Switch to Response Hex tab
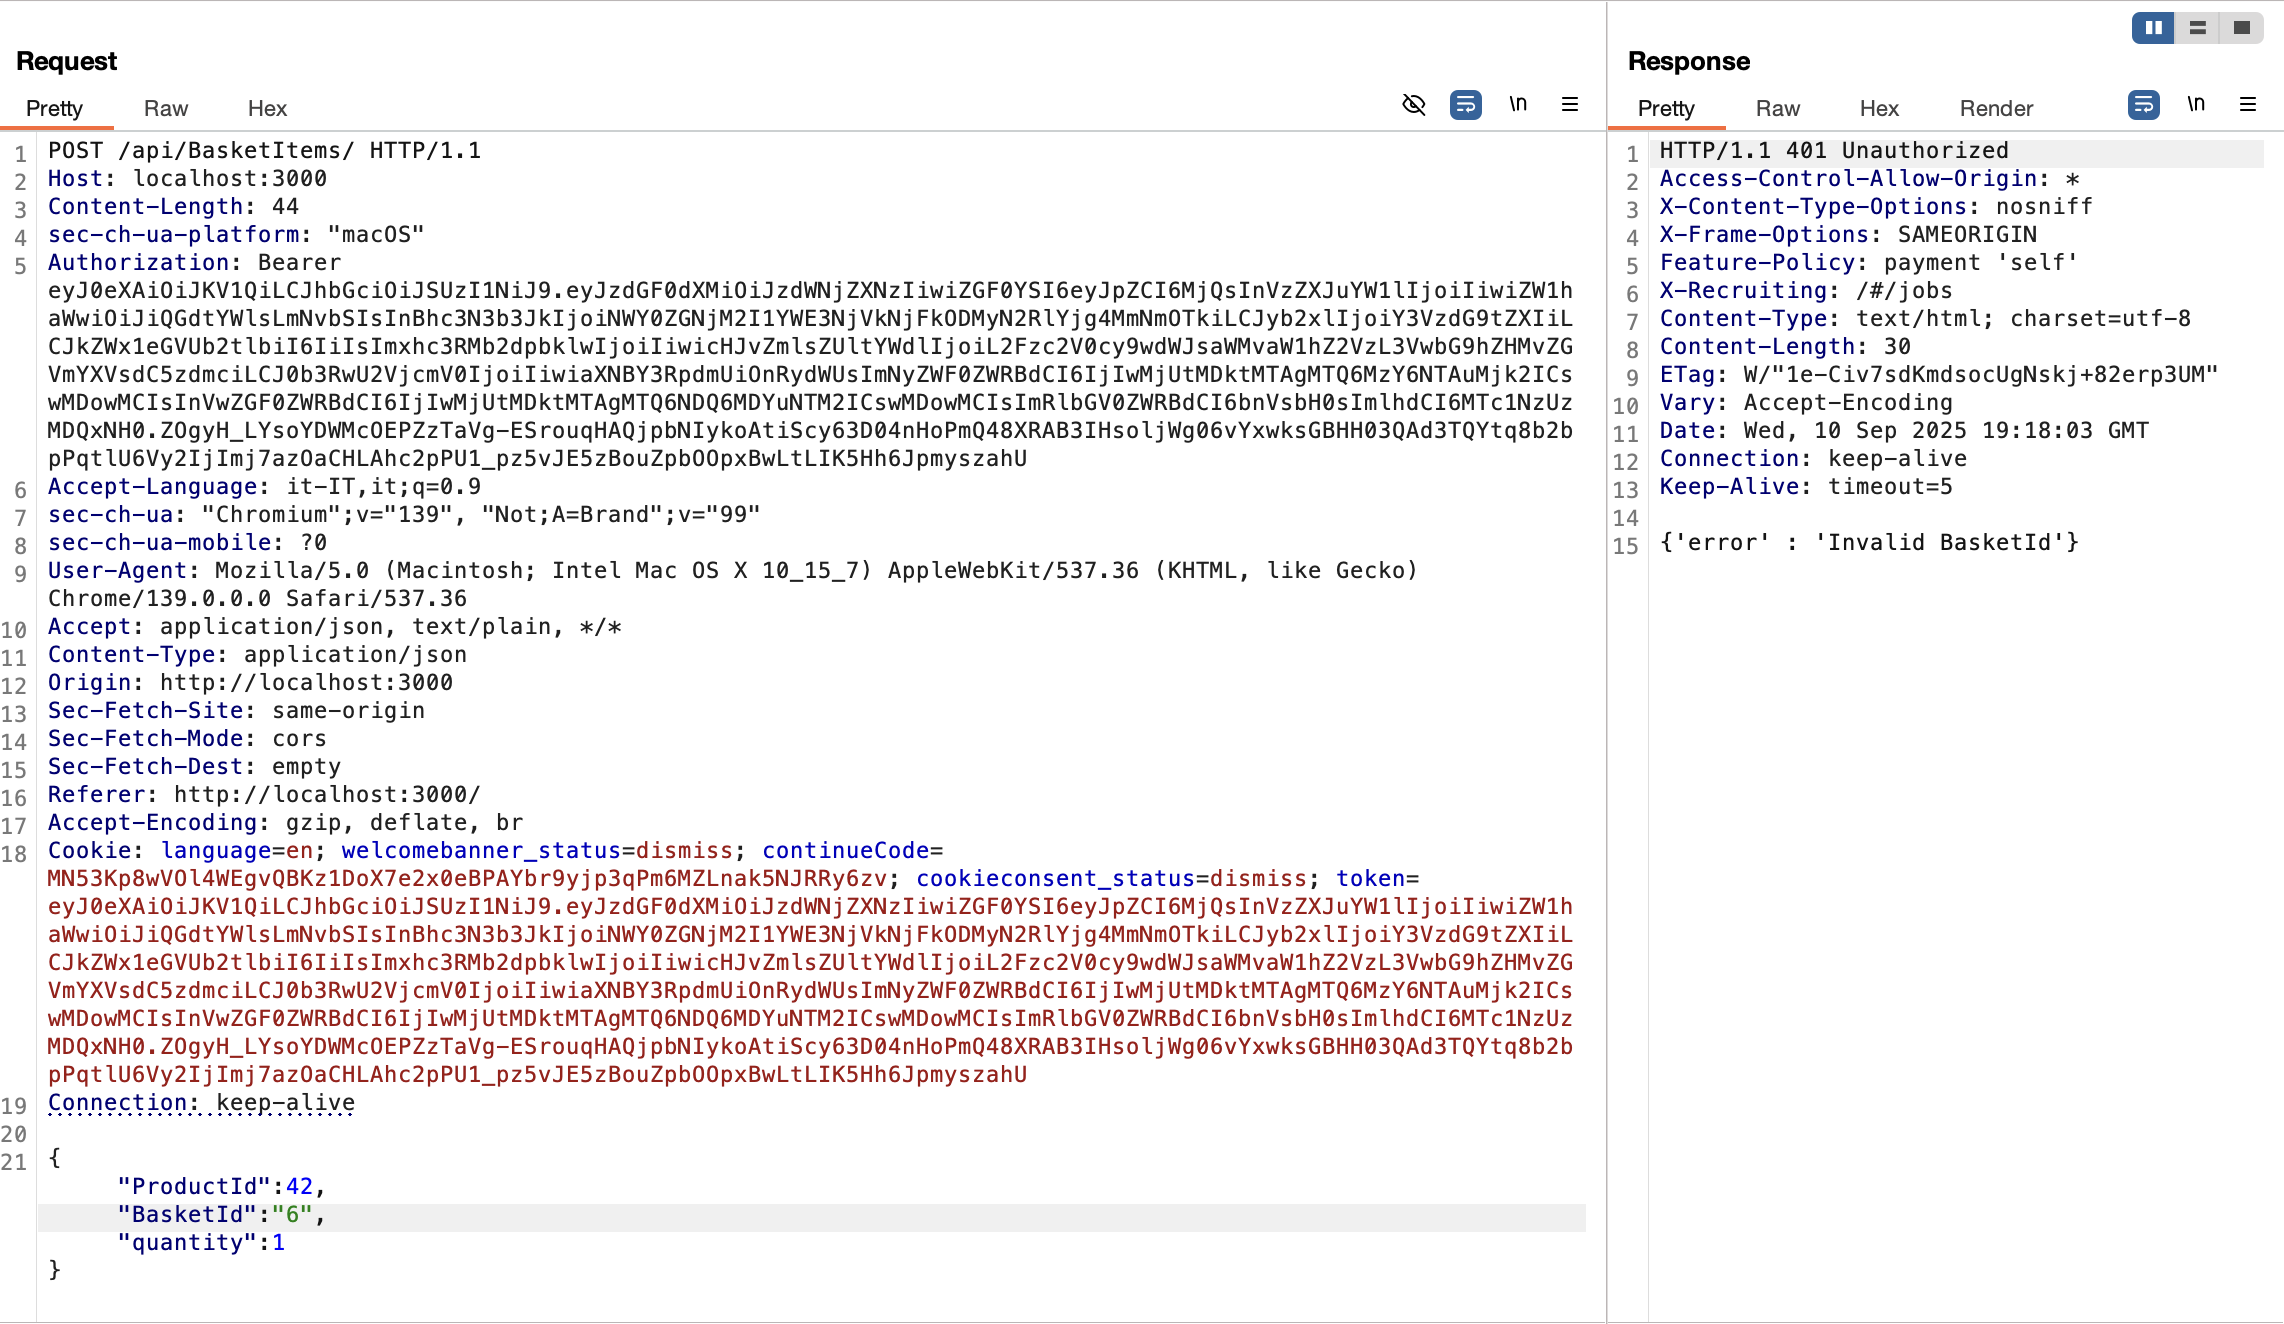Screen dimensions: 2284x1324 tap(1879, 108)
